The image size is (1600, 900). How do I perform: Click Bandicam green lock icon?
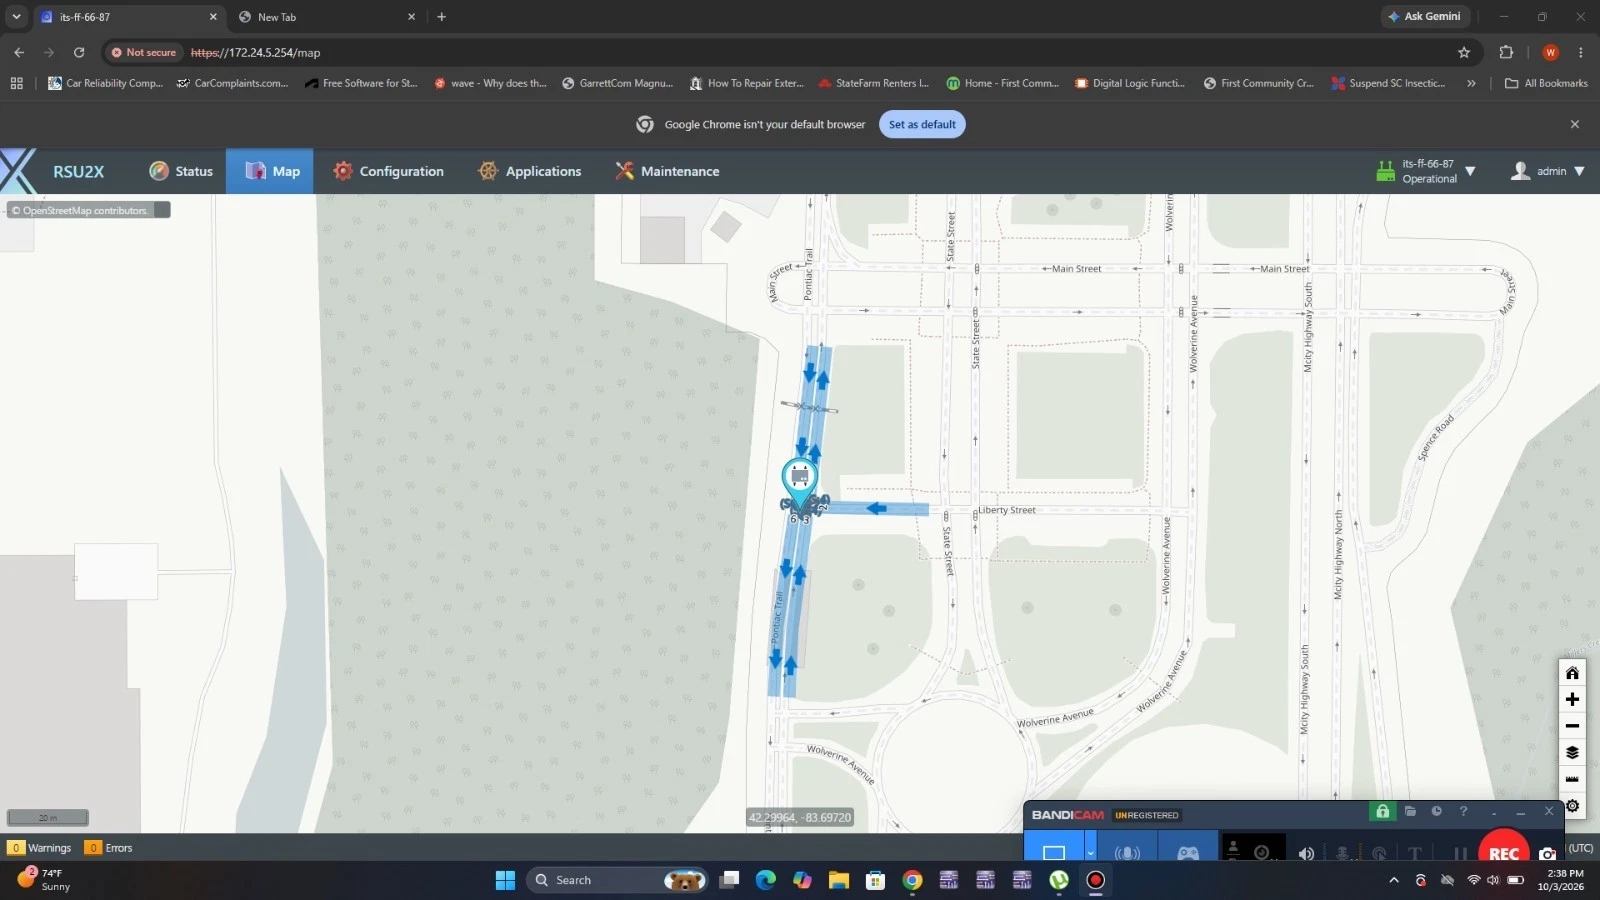click(1382, 812)
